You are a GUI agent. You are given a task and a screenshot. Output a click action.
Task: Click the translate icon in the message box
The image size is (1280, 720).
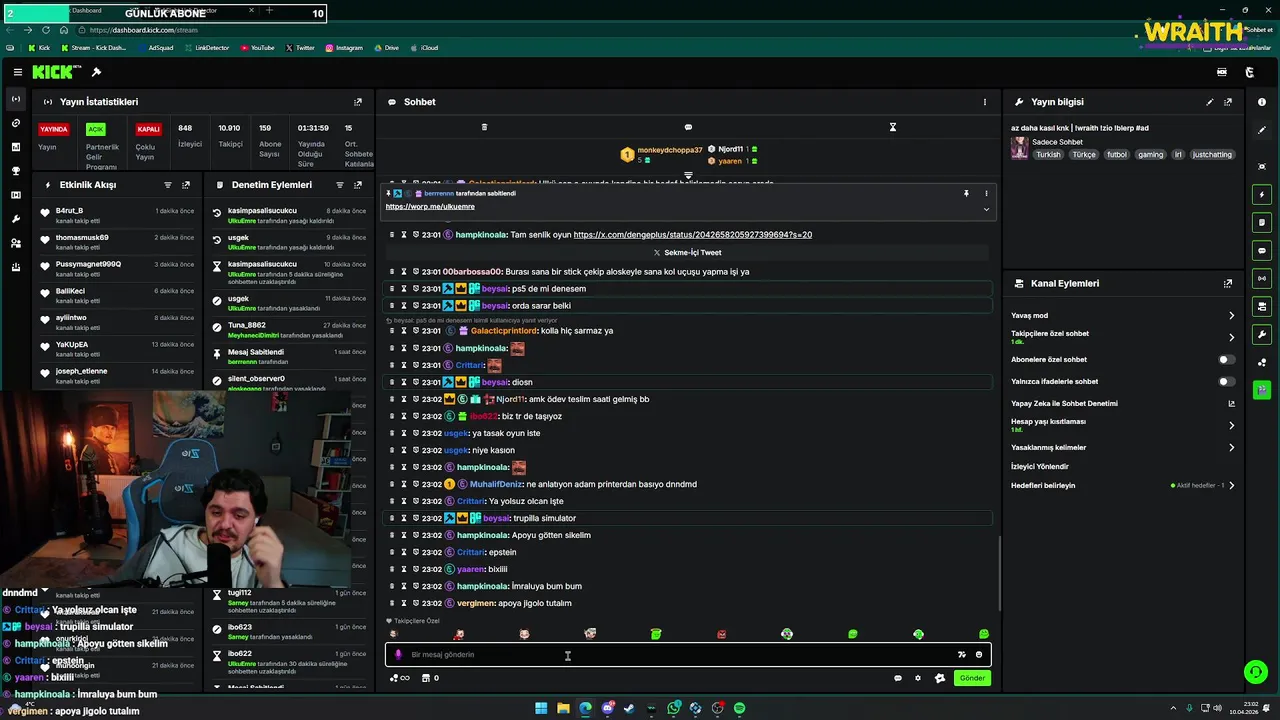(x=961, y=655)
